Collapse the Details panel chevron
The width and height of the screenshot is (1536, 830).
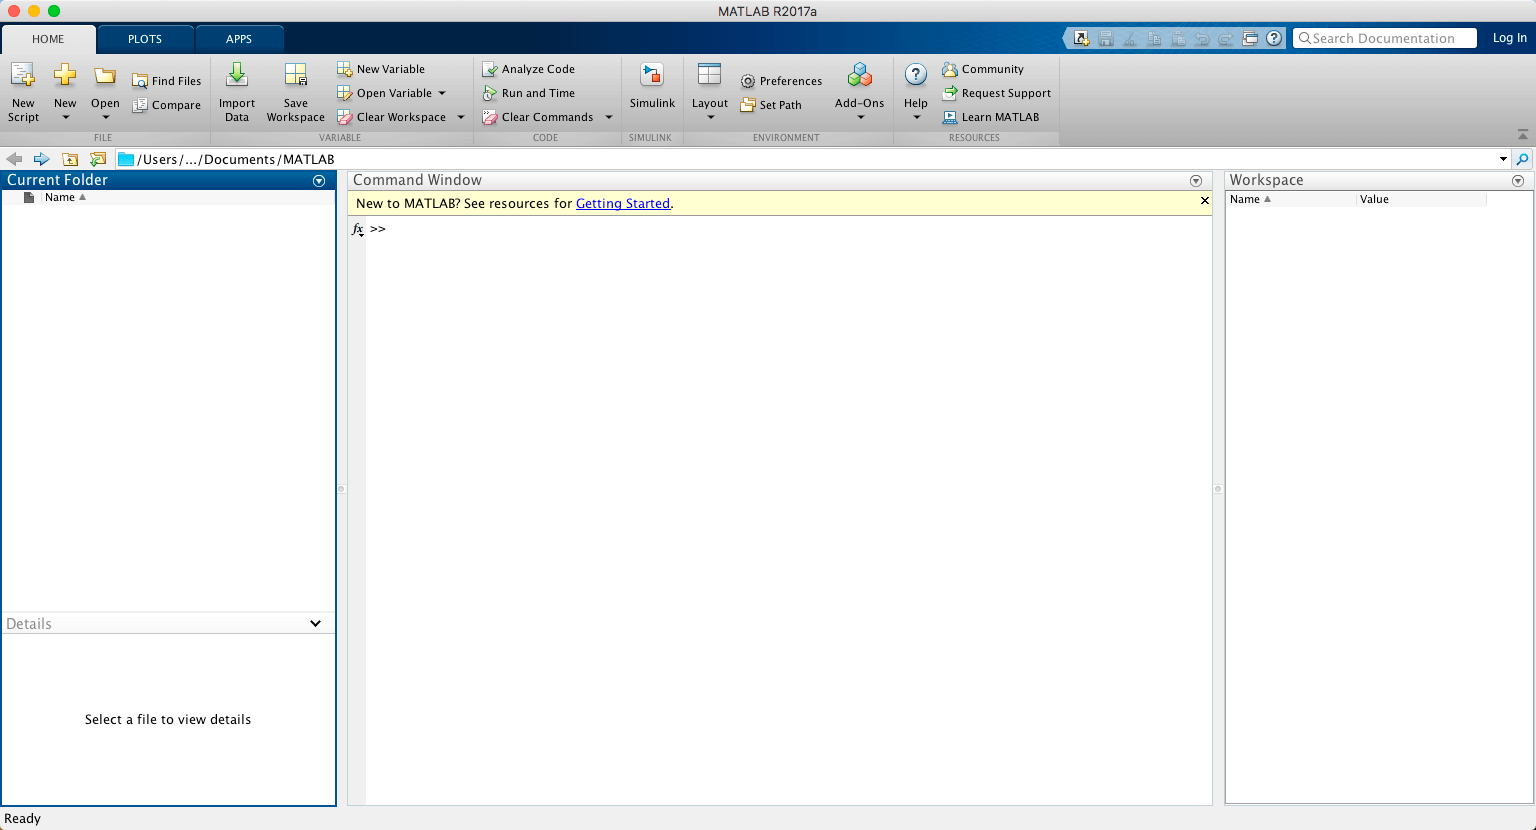[316, 623]
